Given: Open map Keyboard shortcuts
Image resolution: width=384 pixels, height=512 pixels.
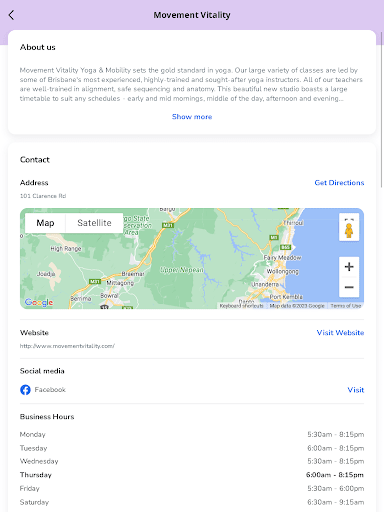Looking at the screenshot, I should [242, 306].
